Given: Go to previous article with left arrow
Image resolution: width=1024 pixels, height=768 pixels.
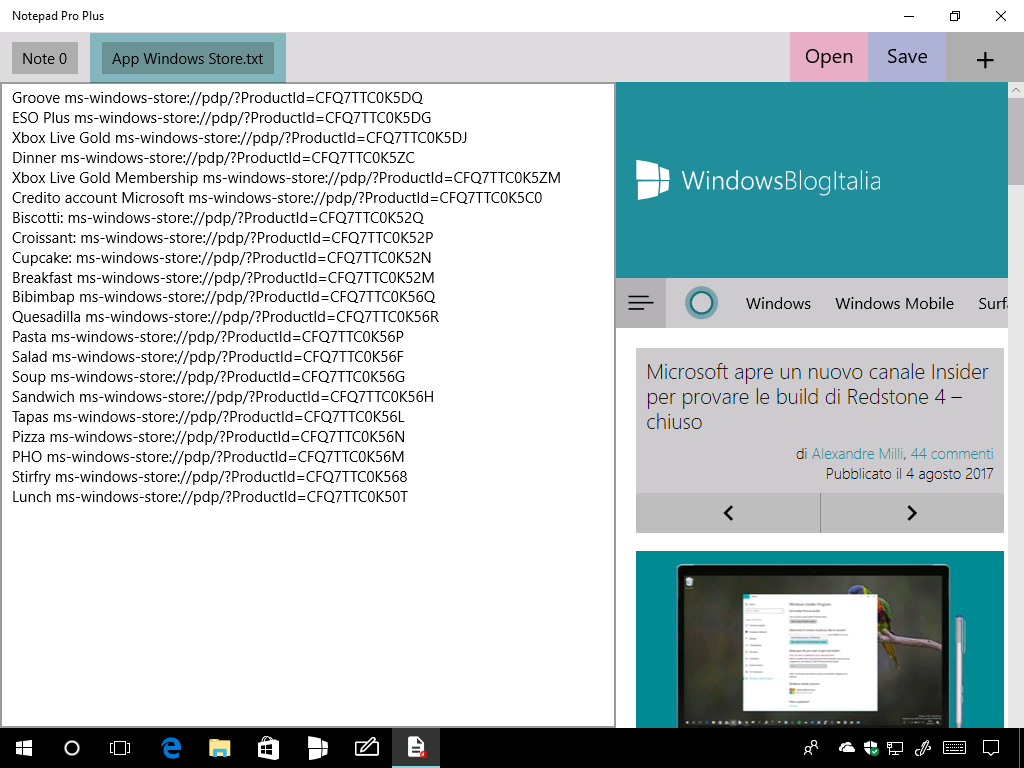Looking at the screenshot, I should [x=728, y=513].
